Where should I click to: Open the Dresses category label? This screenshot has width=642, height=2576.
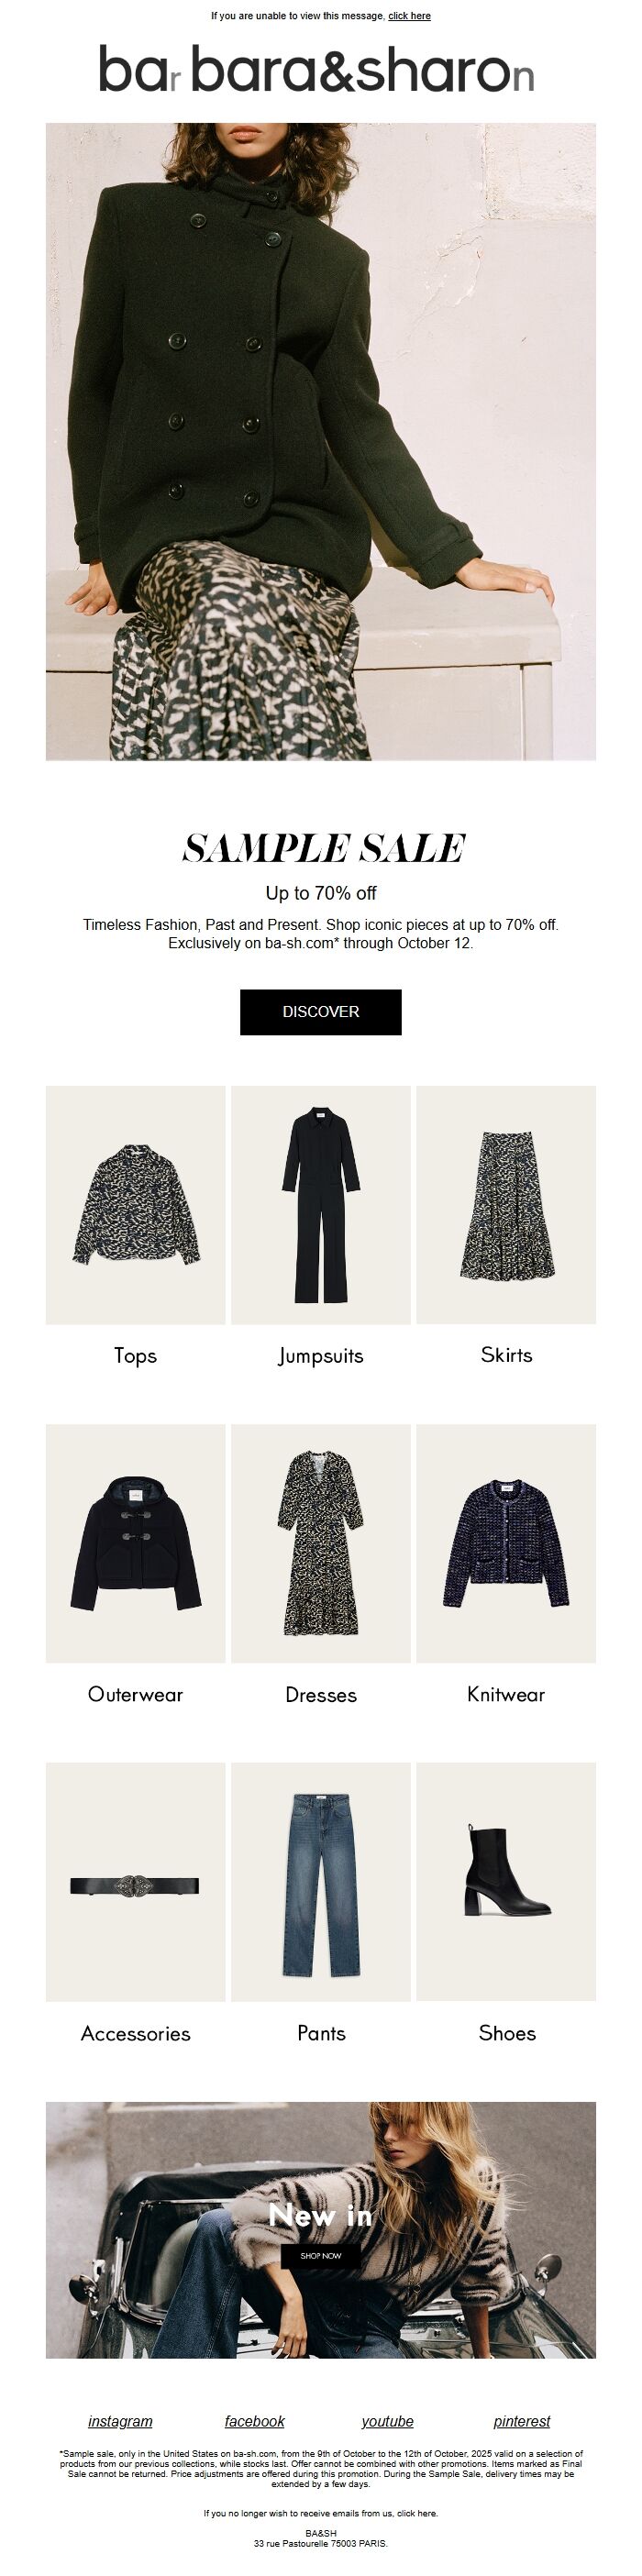(321, 1695)
